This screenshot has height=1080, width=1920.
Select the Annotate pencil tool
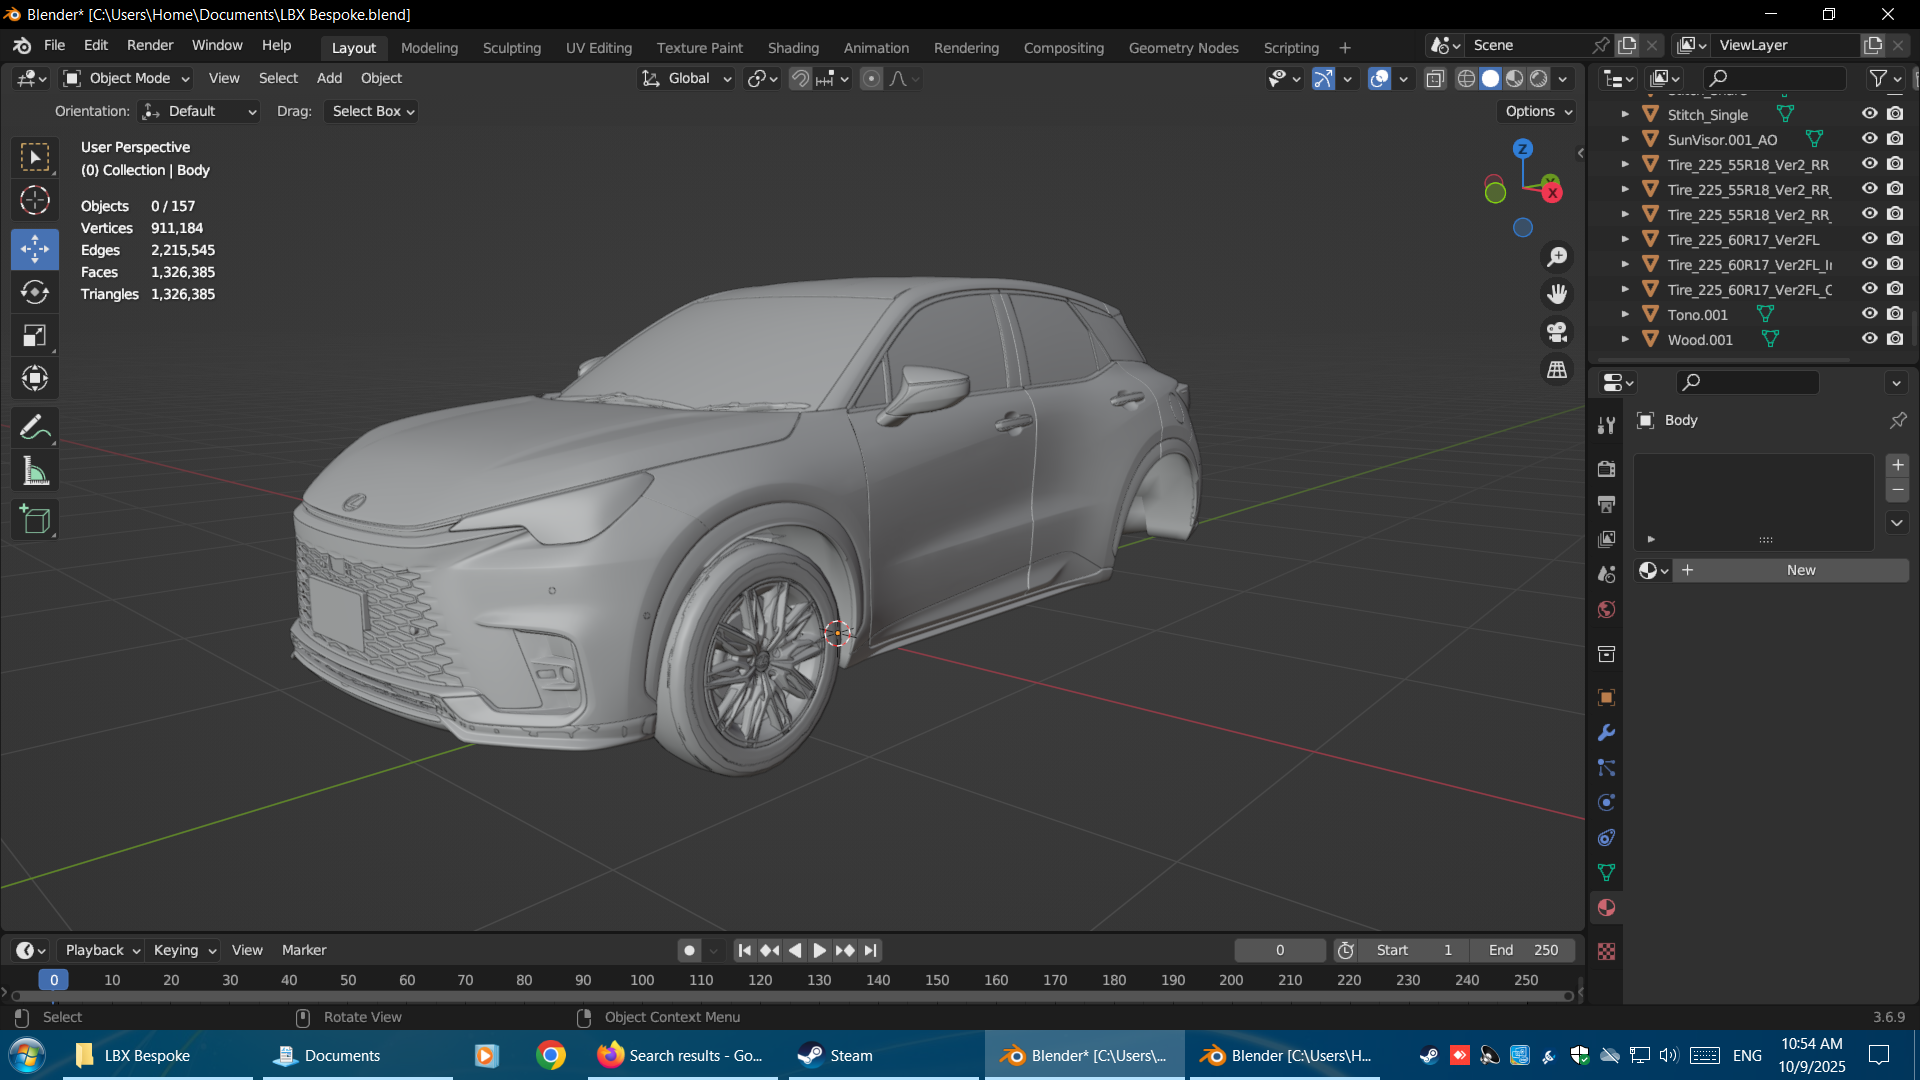coord(35,428)
